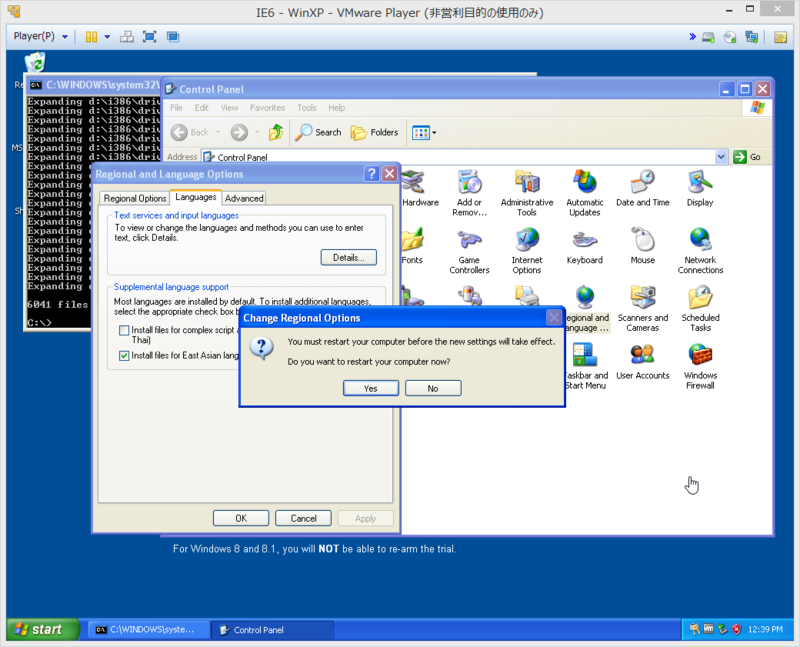Click VMware unity mode icon
The width and height of the screenshot is (800, 647).
[173, 37]
